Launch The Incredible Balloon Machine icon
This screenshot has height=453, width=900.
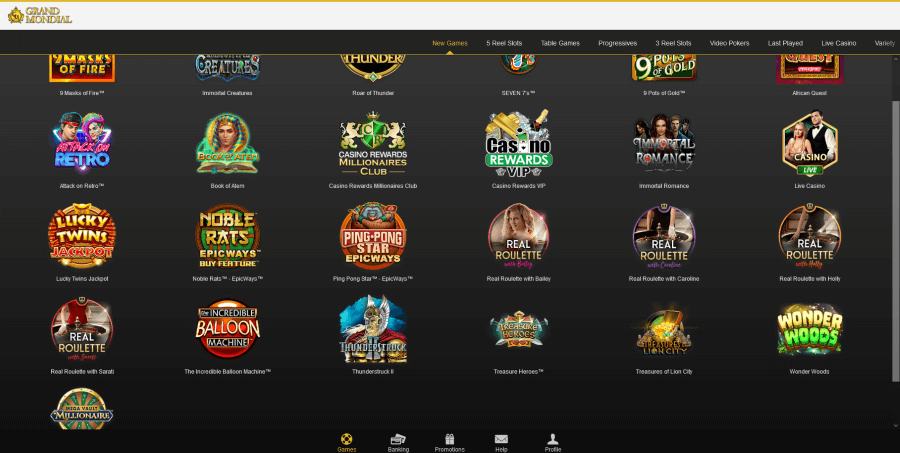(227, 328)
